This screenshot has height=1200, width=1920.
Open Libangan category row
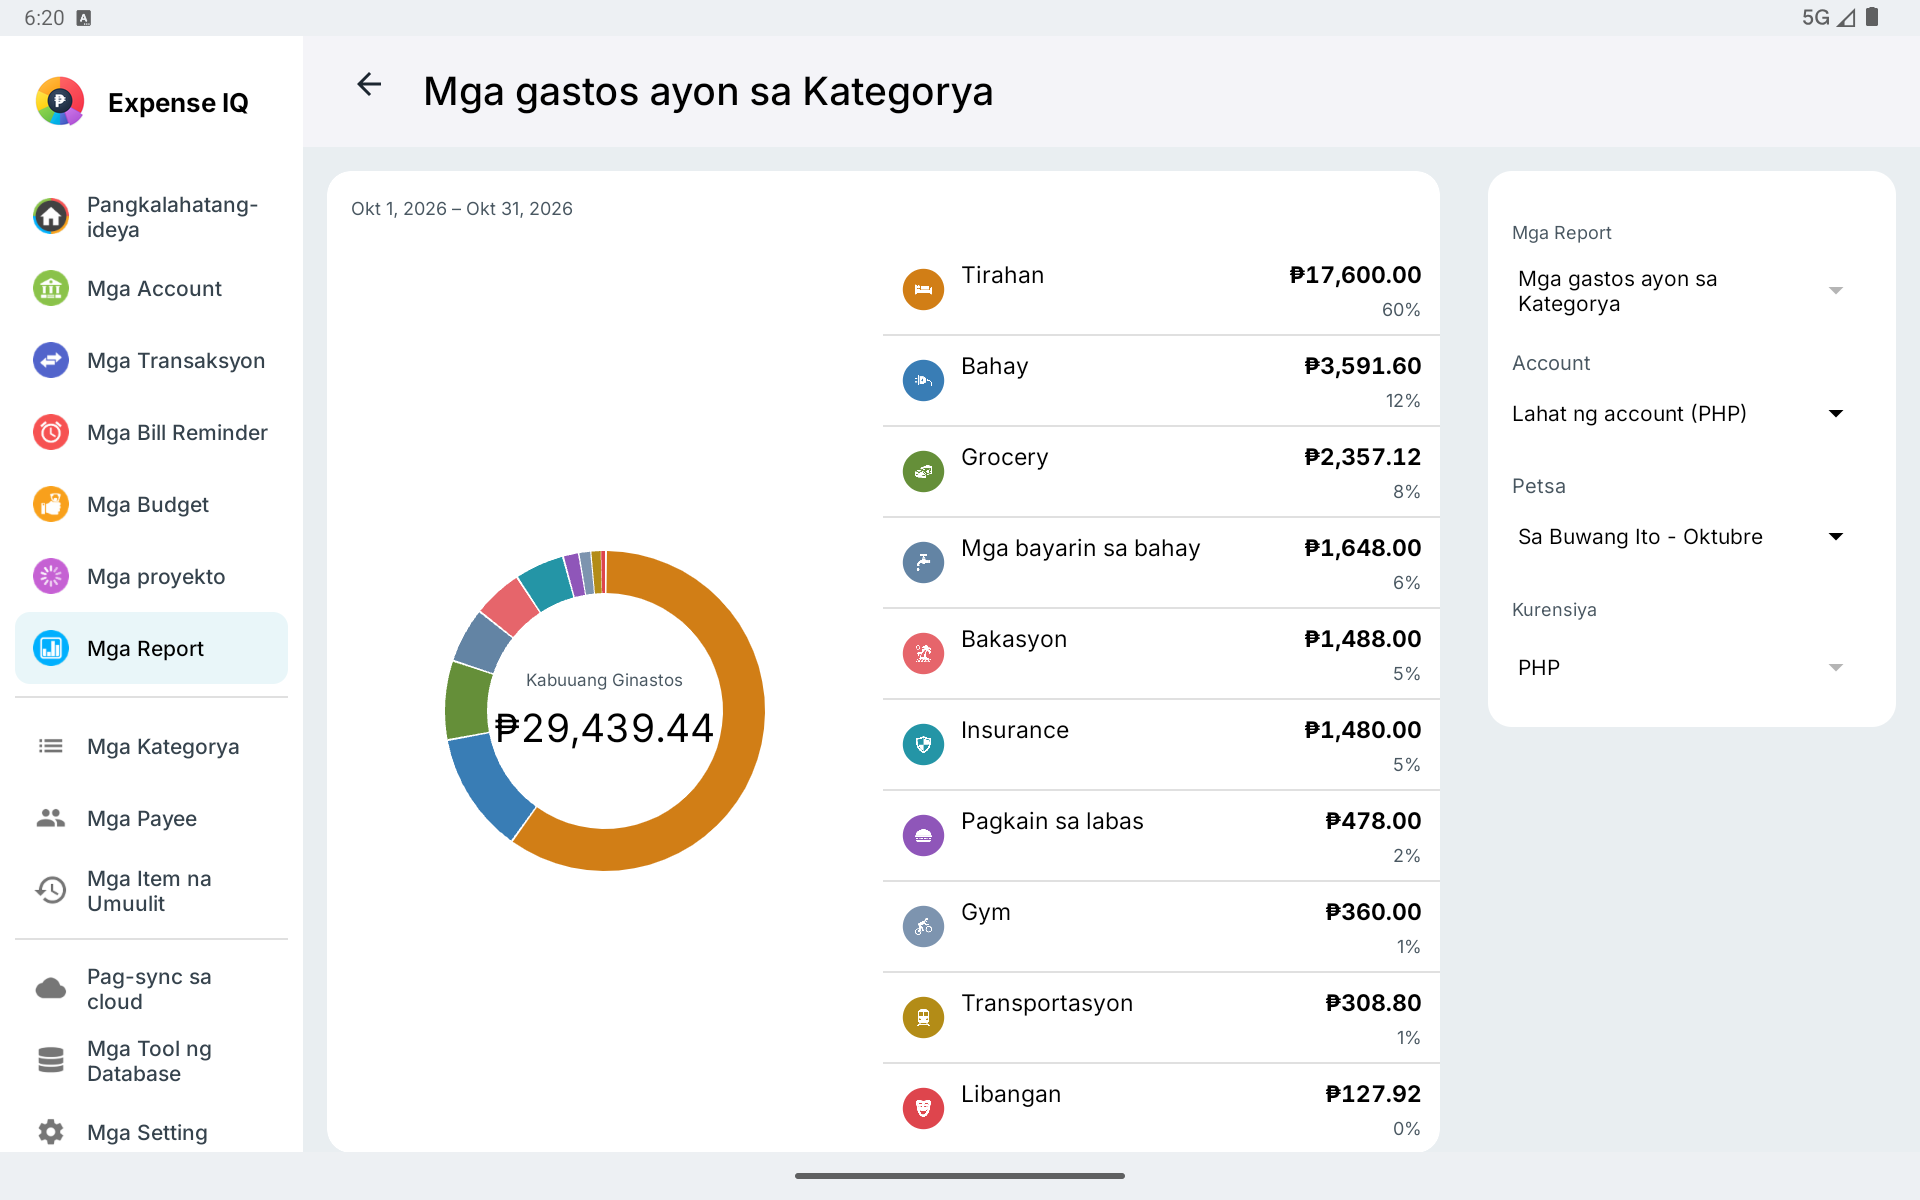[1161, 1108]
